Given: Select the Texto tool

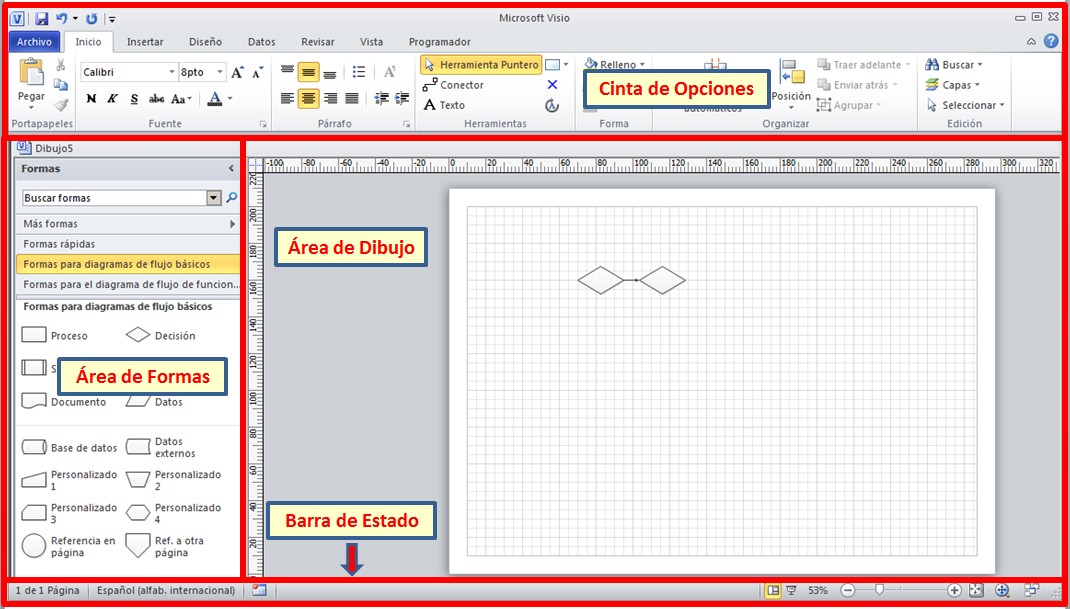Looking at the screenshot, I should pyautogui.click(x=444, y=105).
